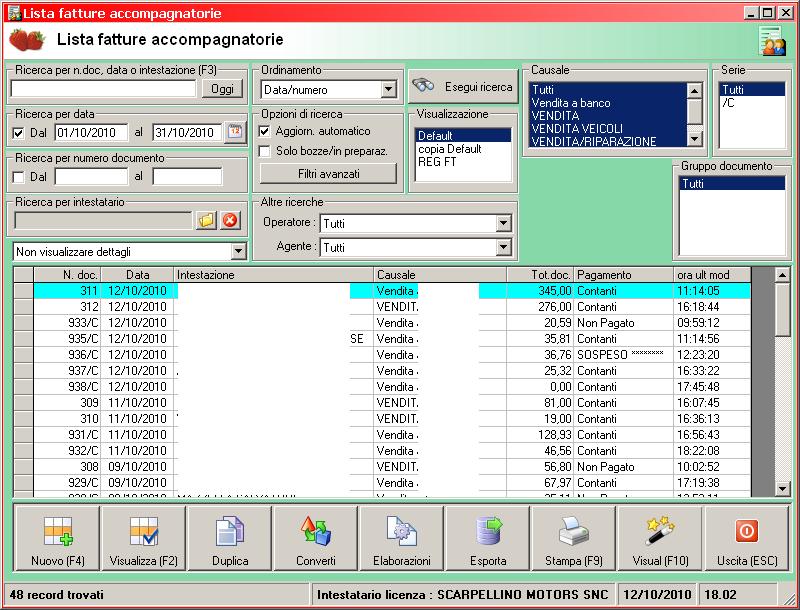Image resolution: width=800 pixels, height=610 pixels.
Task: Clear the intestatario with the red X icon
Action: 230,221
